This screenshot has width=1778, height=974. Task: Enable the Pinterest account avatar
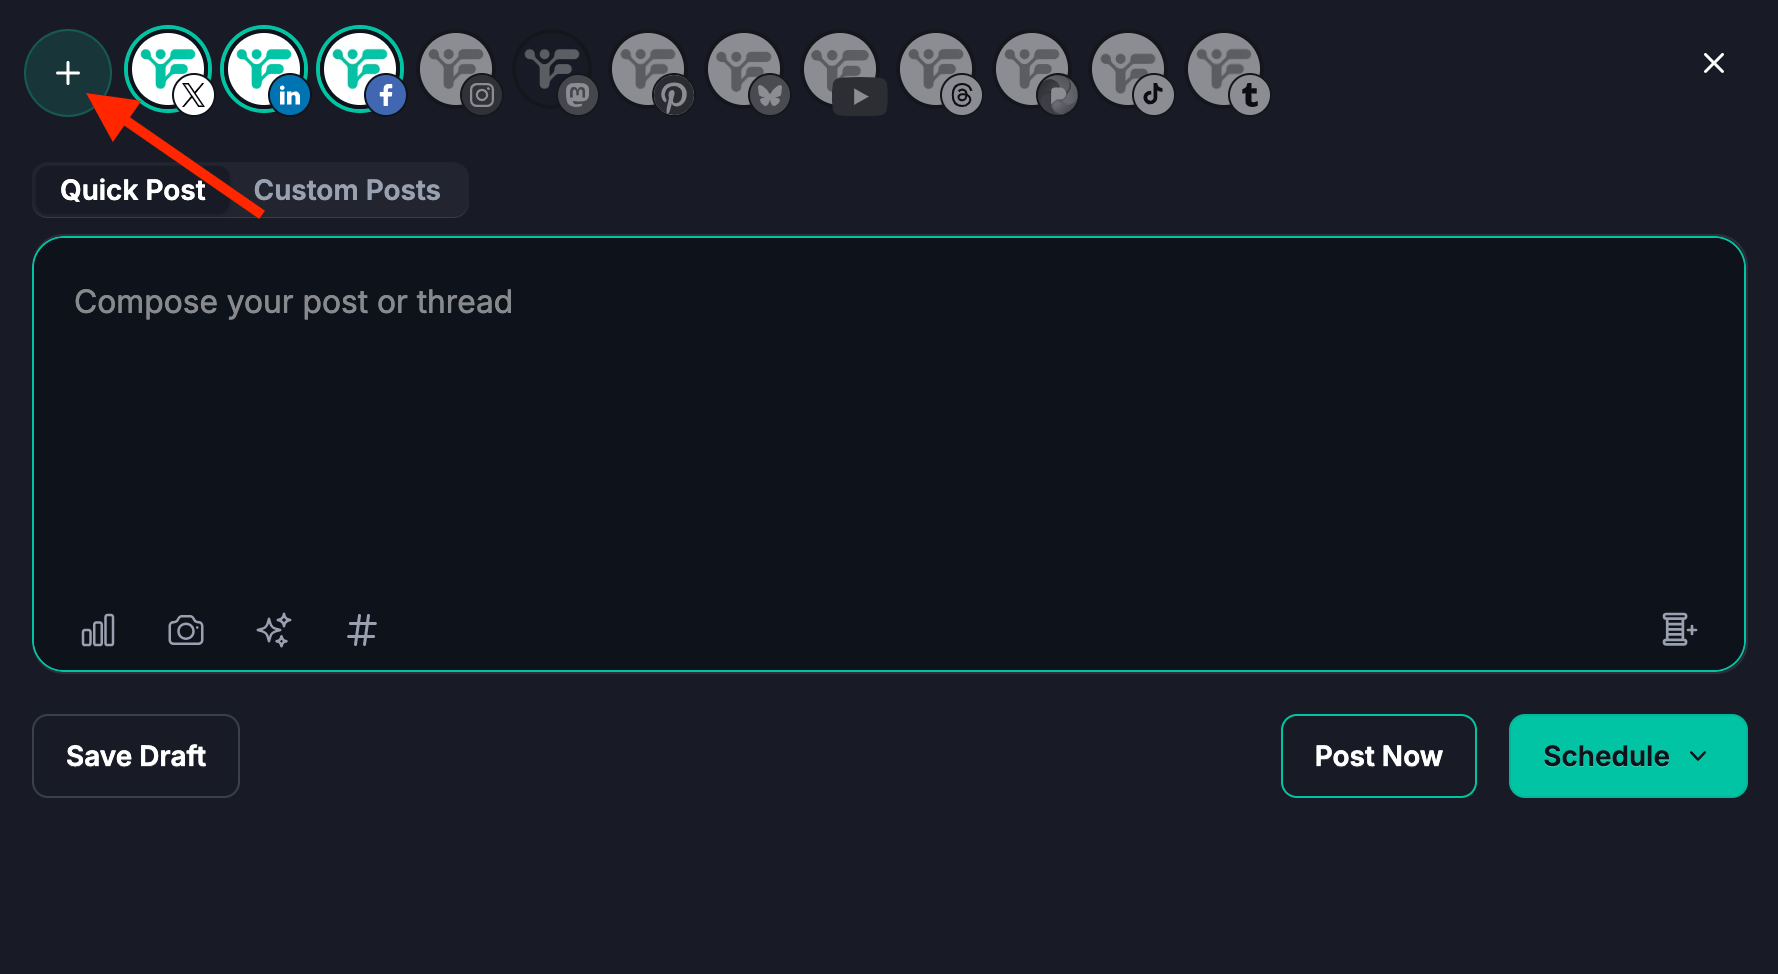coord(648,70)
